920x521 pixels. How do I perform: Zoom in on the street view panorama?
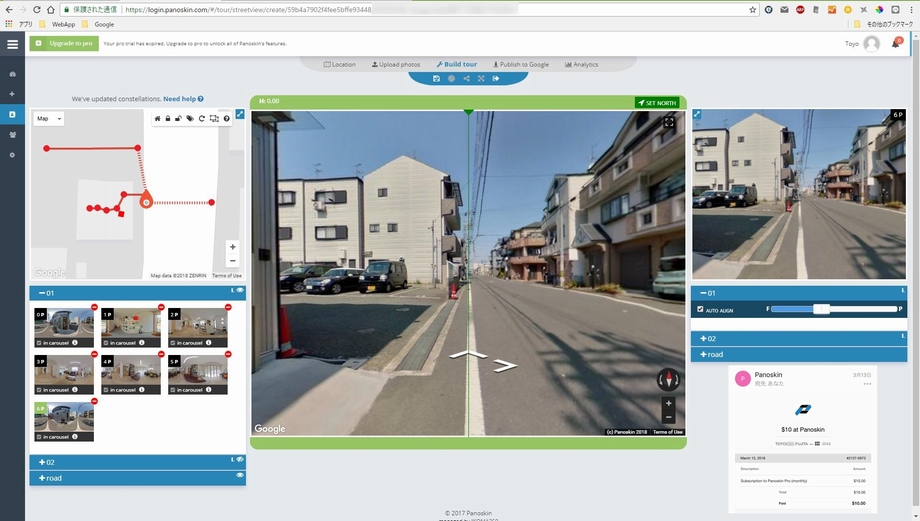[668, 404]
